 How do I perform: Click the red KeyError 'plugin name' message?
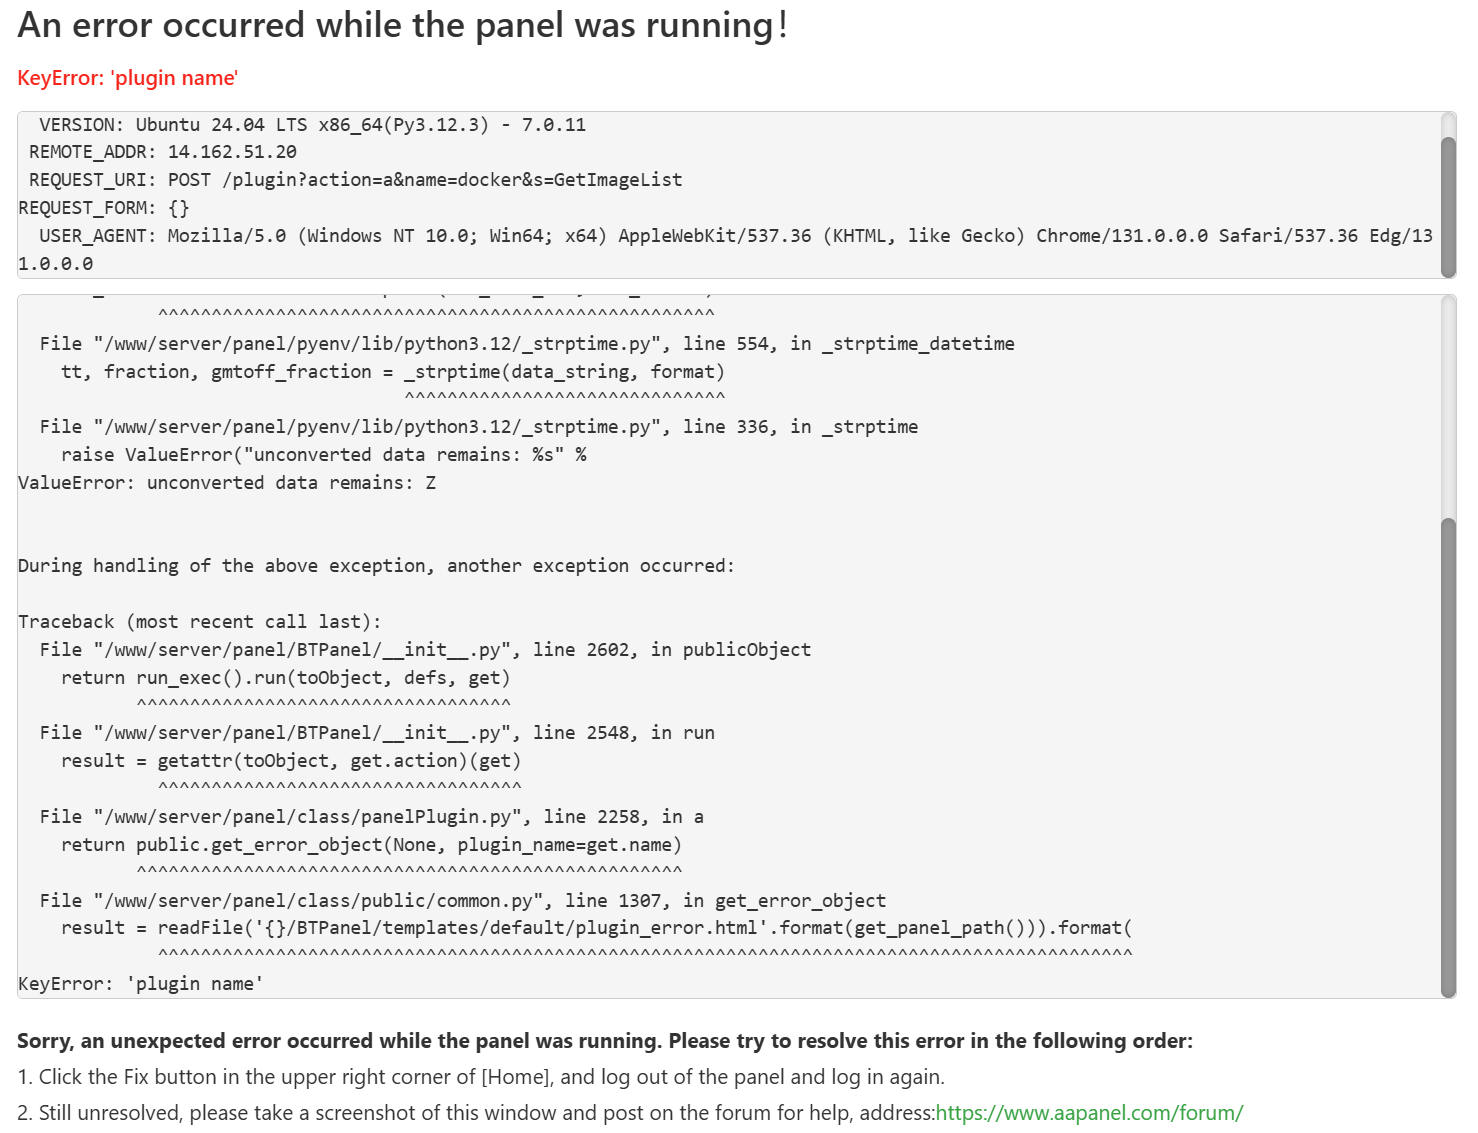point(128,78)
